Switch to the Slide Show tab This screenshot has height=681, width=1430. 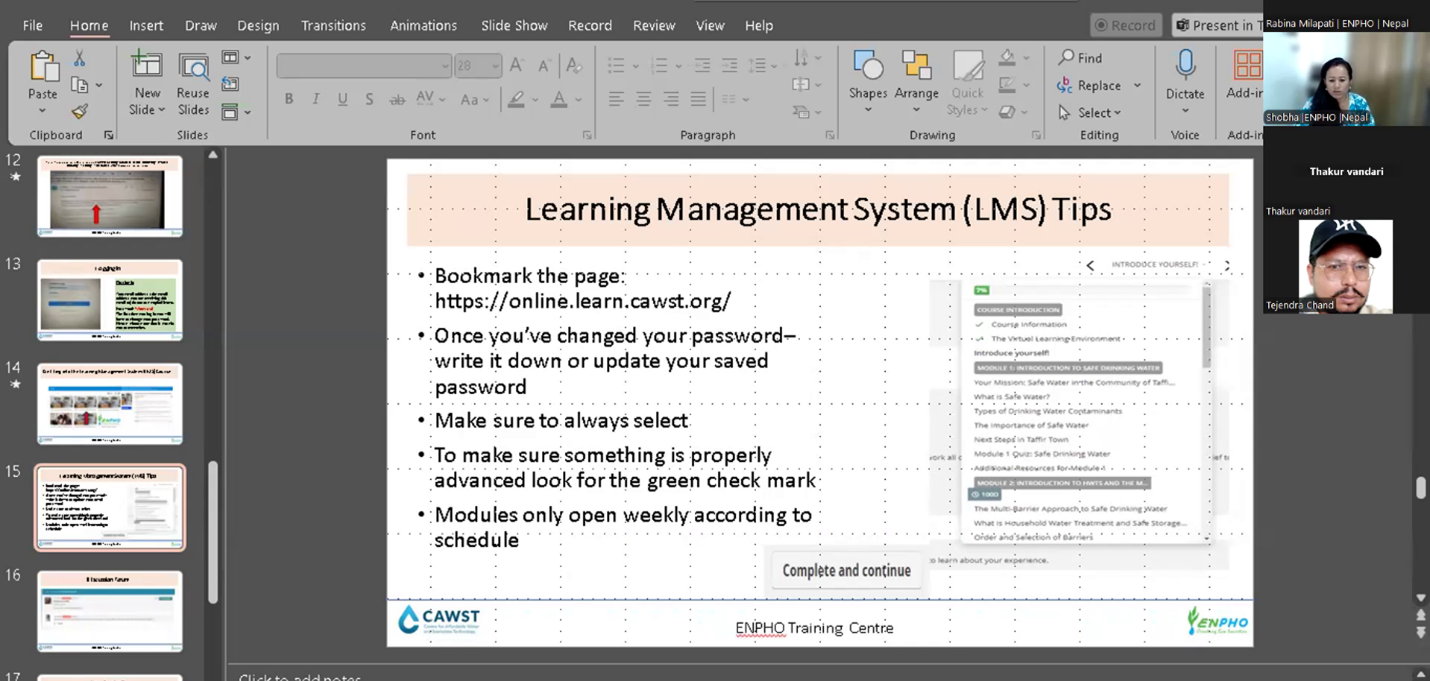[514, 25]
